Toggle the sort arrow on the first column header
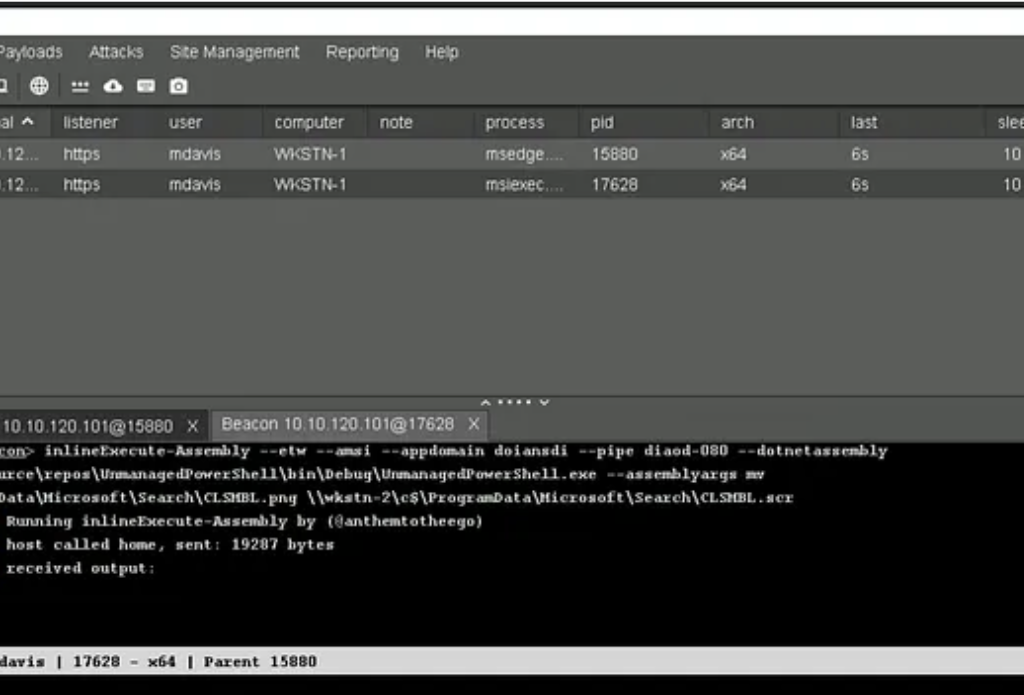The image size is (1024, 695). pyautogui.click(x=27, y=122)
